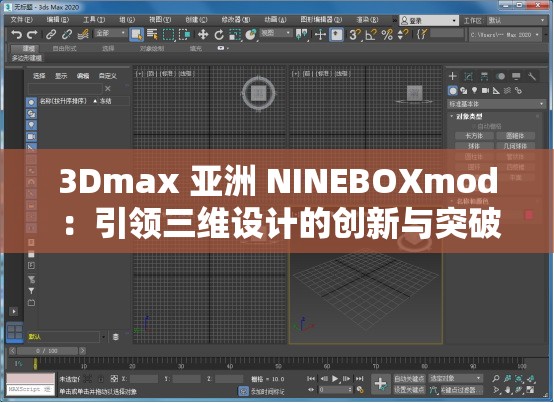Activate the Select Object tool

[136, 34]
